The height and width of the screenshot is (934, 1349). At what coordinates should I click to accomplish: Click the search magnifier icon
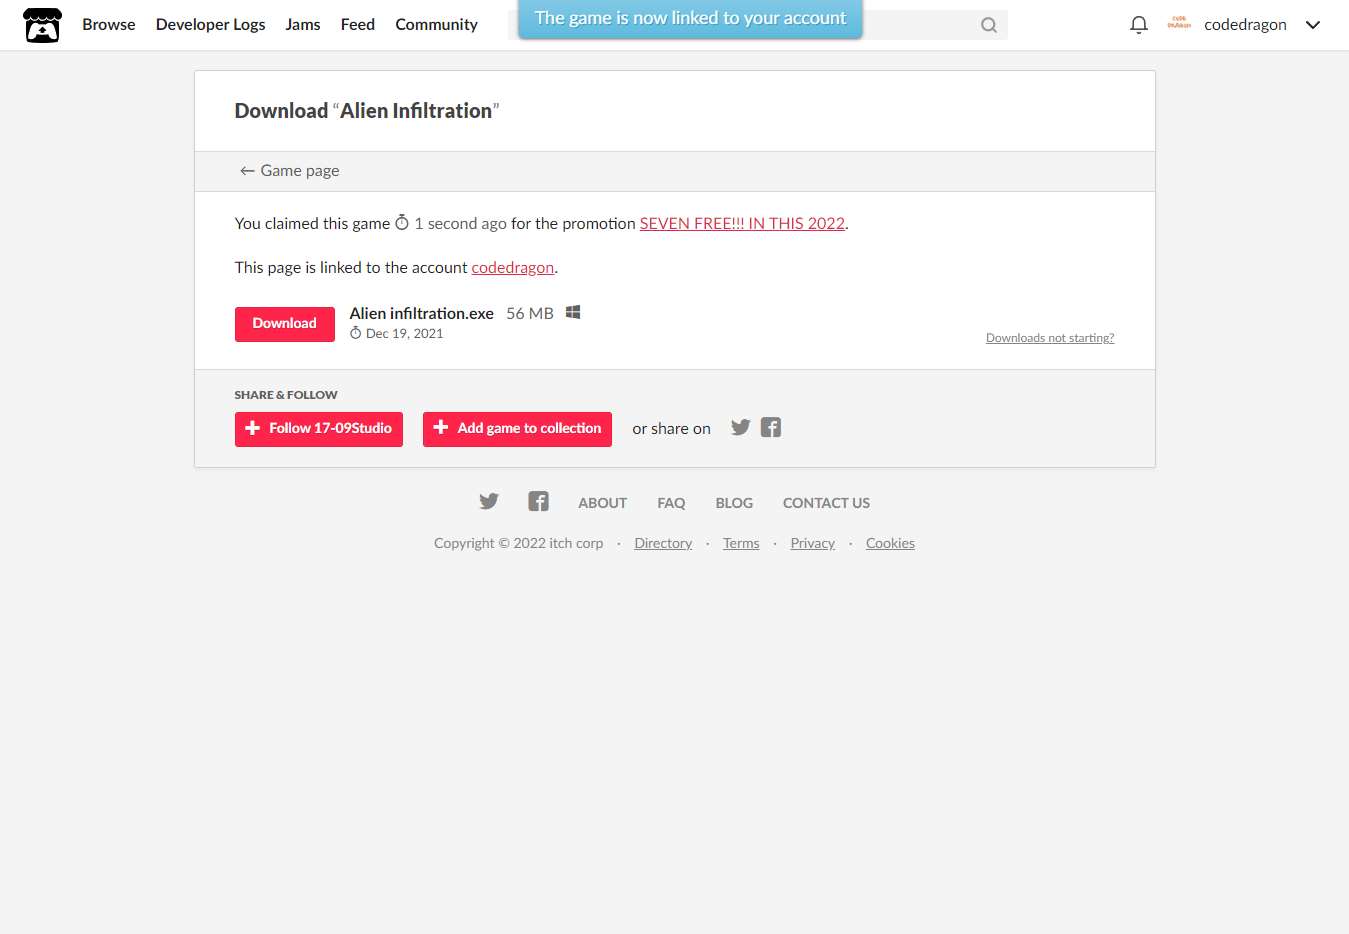pyautogui.click(x=989, y=25)
